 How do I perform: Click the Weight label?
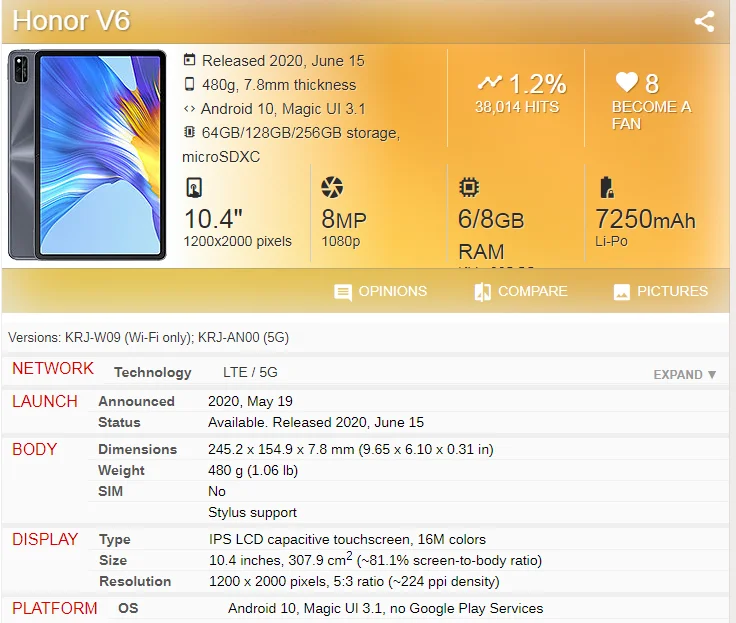click(121, 470)
